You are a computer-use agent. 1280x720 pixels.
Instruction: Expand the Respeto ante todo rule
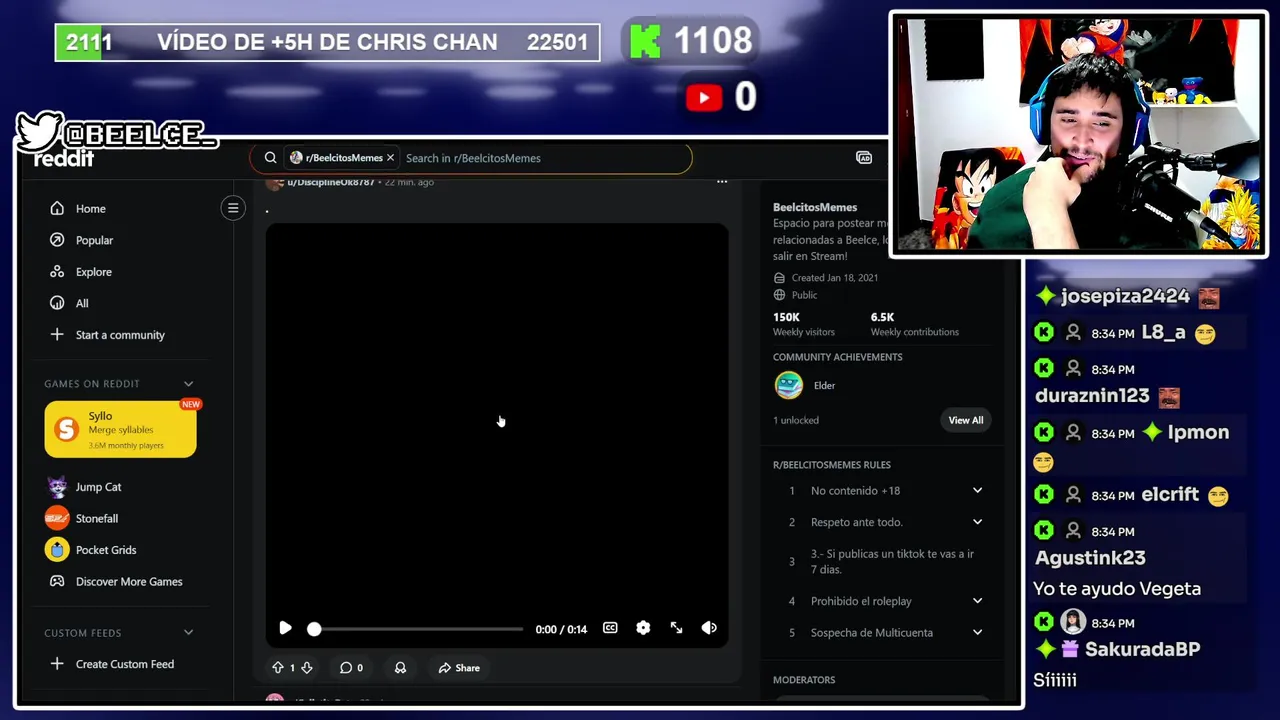click(883, 522)
